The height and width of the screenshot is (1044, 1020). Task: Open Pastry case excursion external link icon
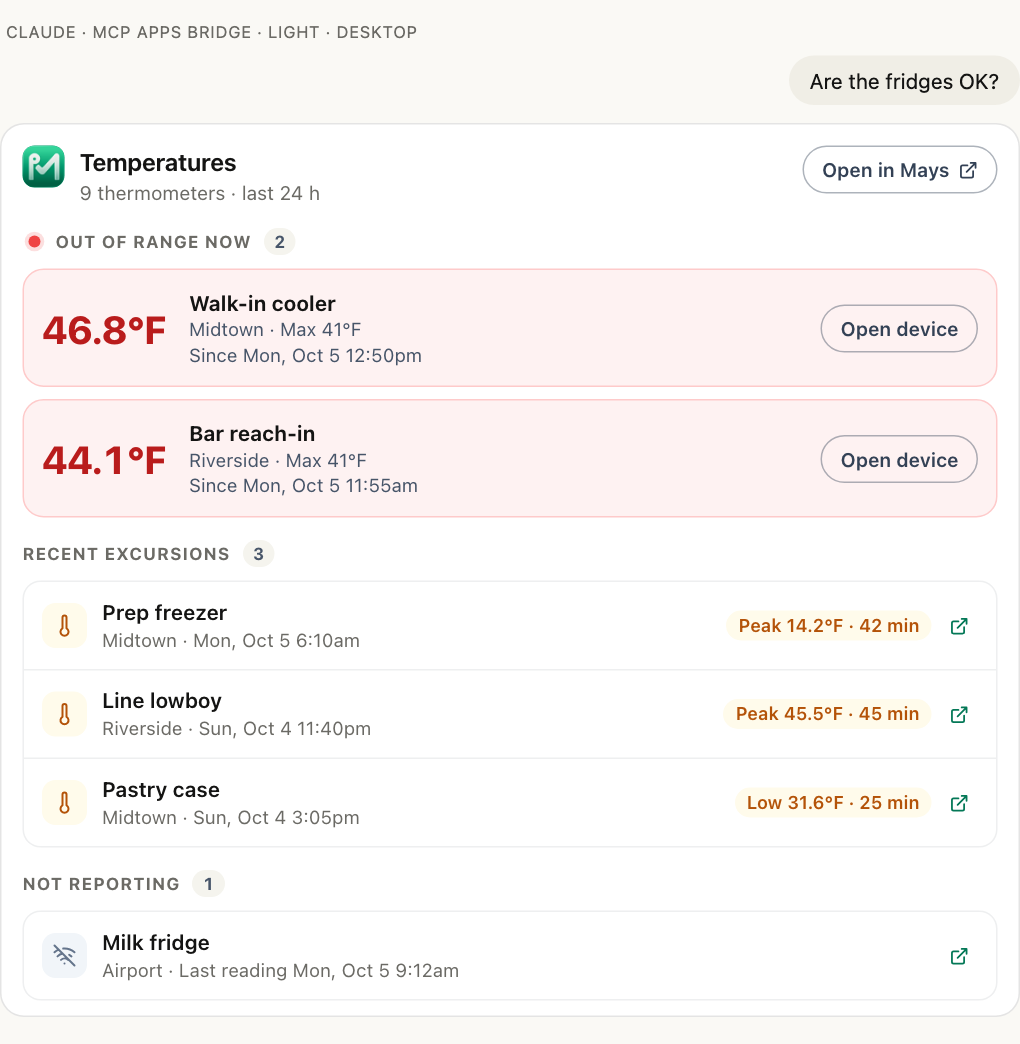[x=959, y=803]
